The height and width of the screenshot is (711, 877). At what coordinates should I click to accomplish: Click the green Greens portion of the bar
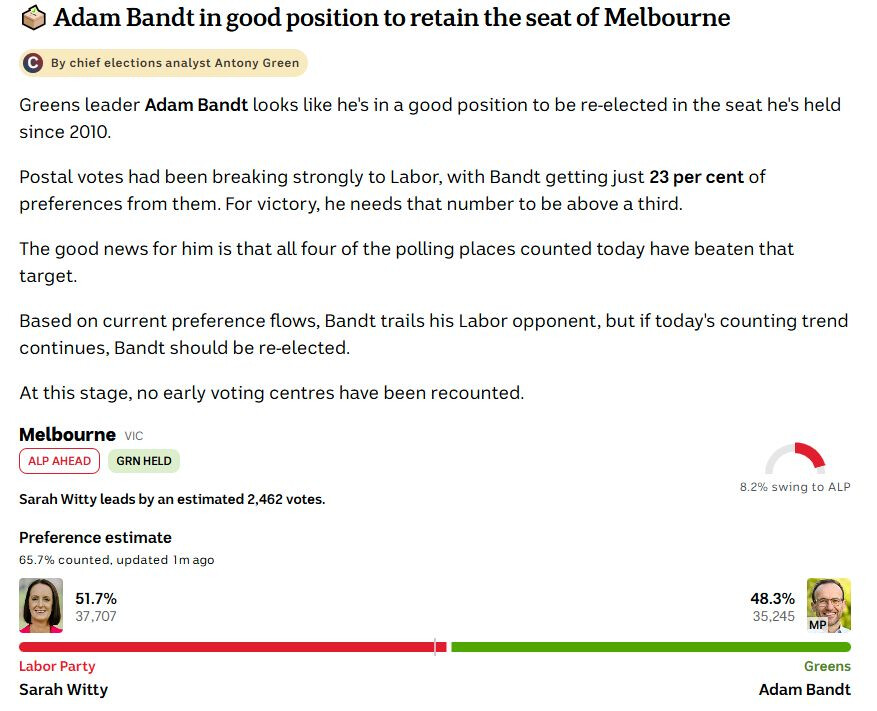[x=650, y=647]
